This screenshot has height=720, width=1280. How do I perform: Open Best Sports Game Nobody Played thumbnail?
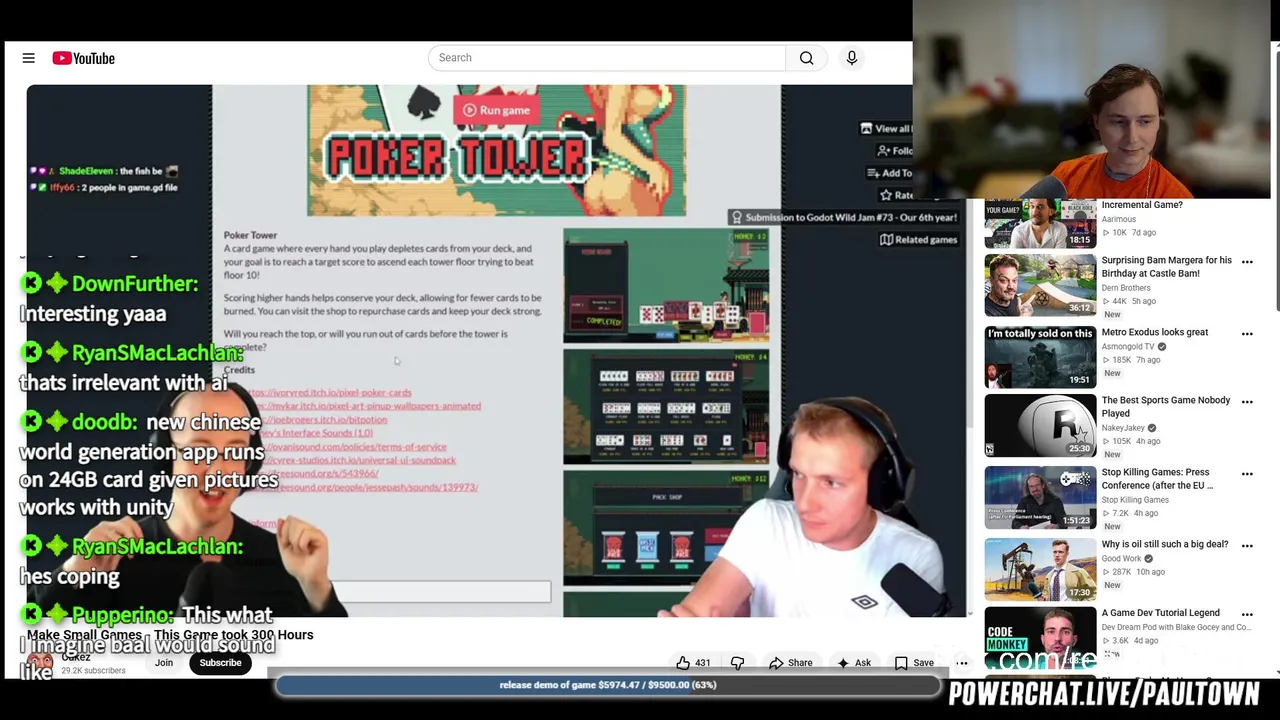[x=1040, y=425]
